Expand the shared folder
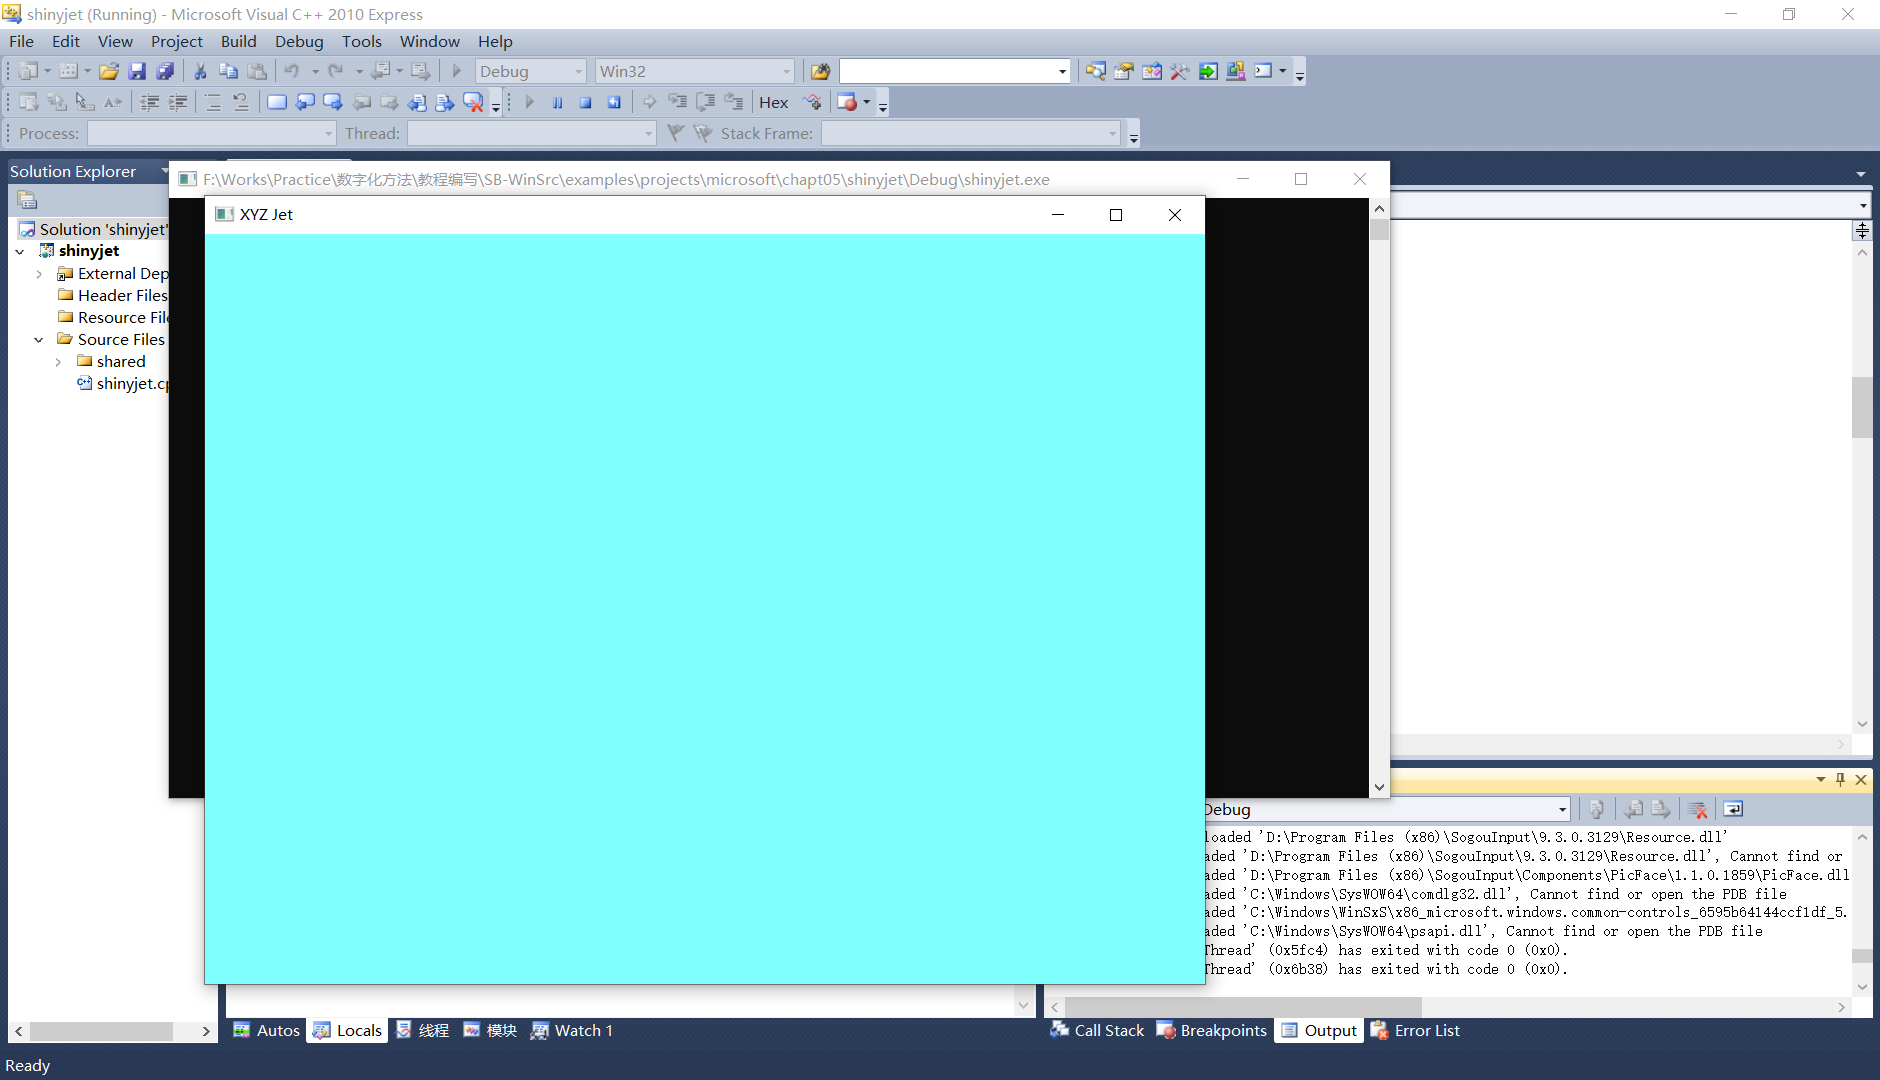This screenshot has width=1880, height=1080. [58, 362]
